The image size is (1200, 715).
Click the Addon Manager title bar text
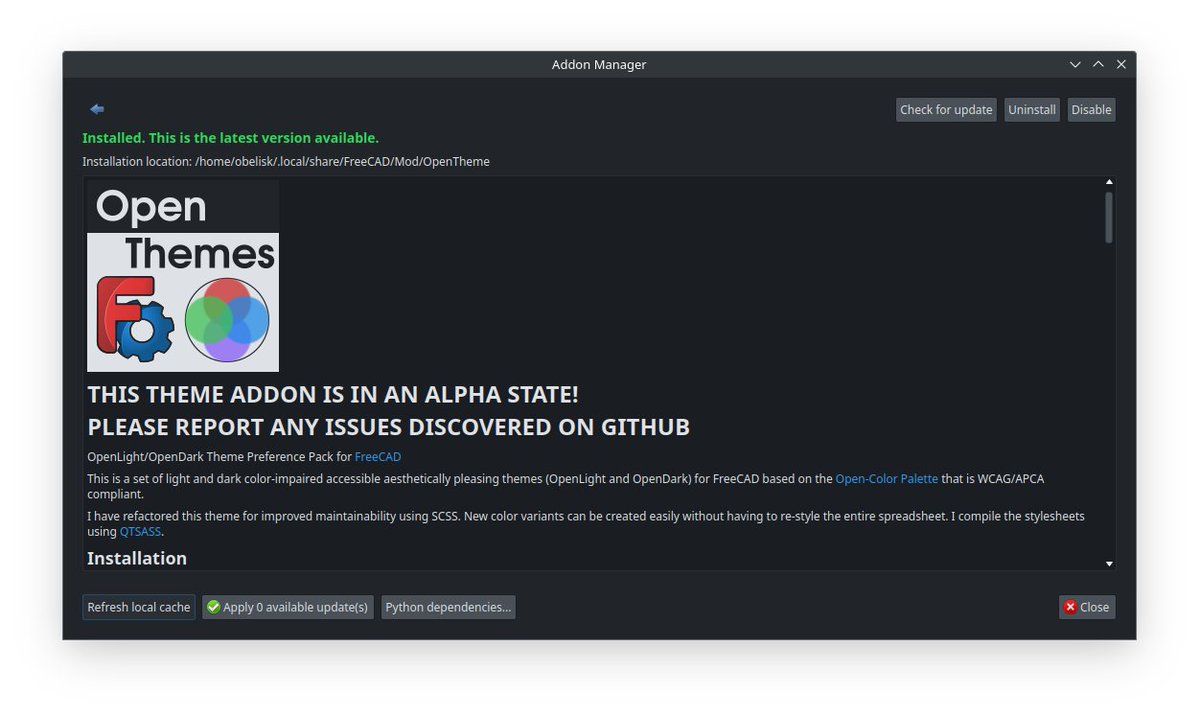pyautogui.click(x=599, y=64)
